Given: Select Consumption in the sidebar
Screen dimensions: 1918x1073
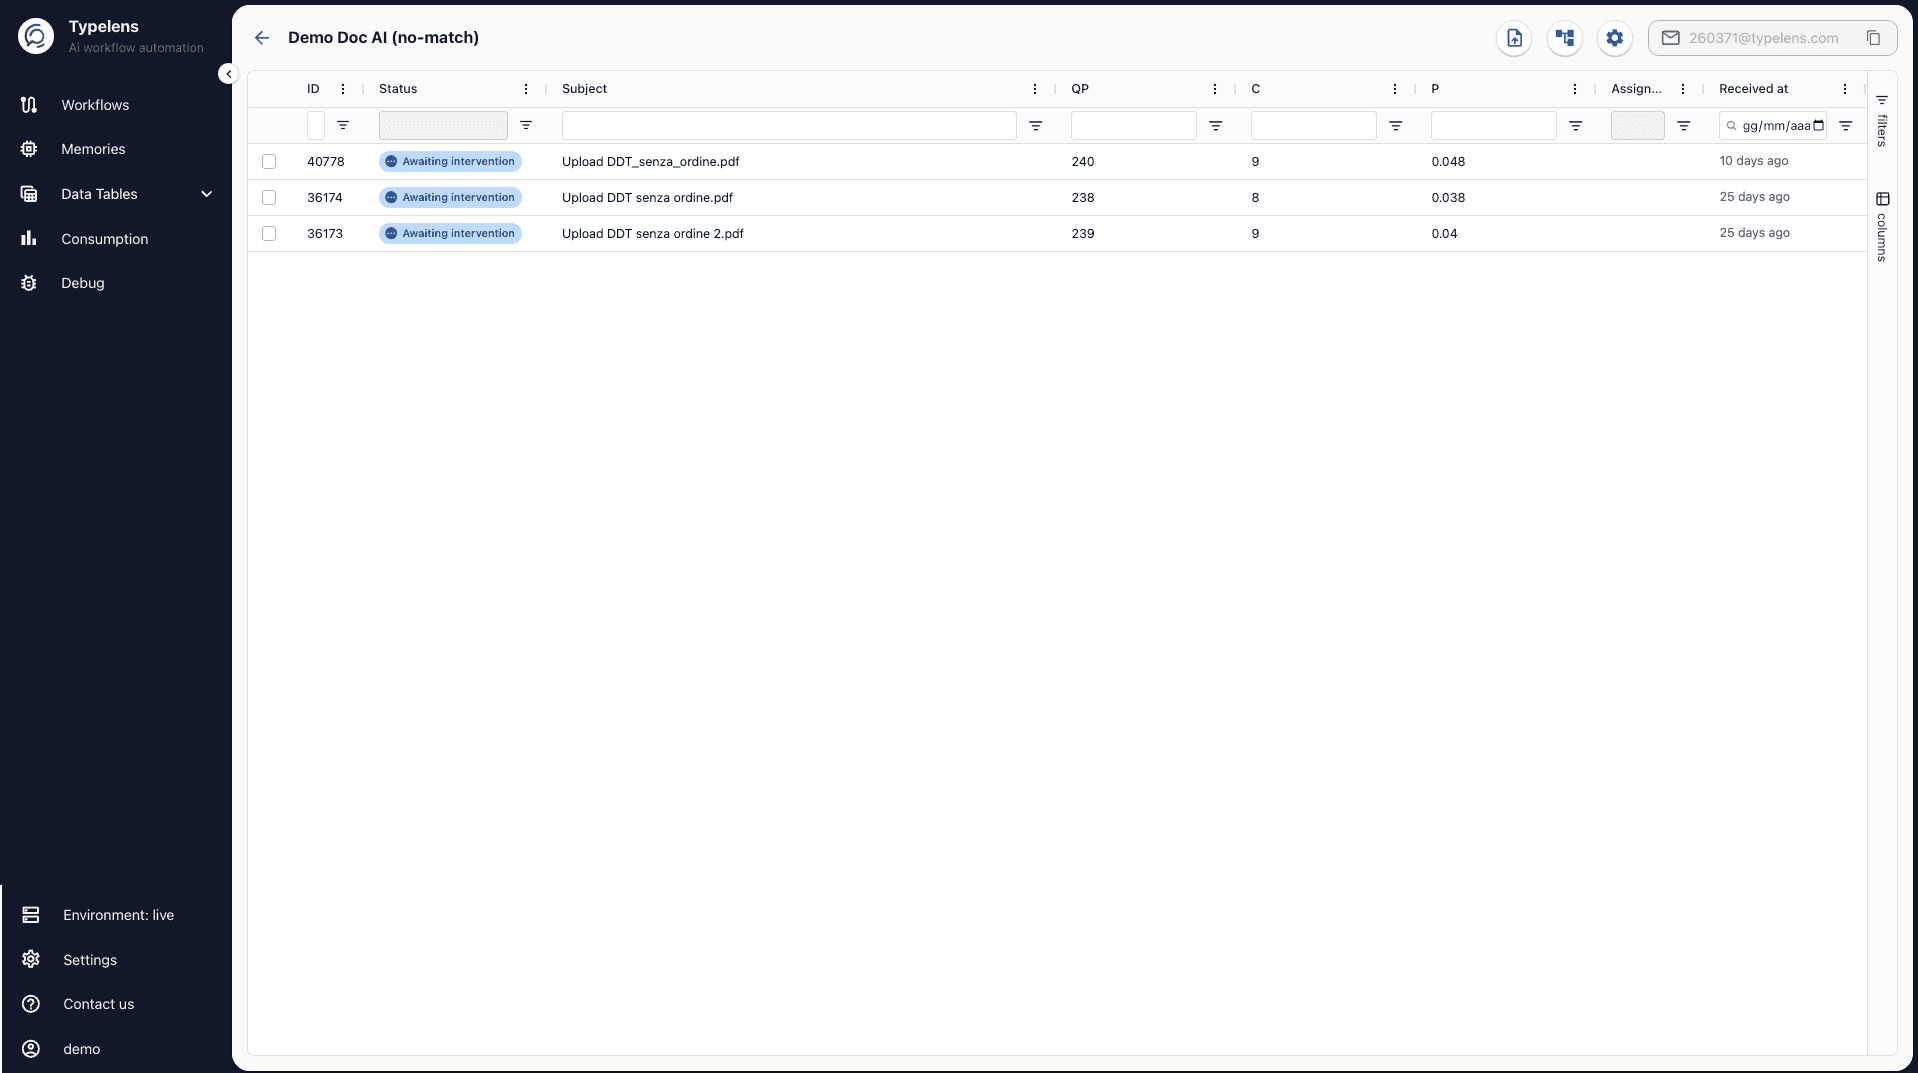Looking at the screenshot, I should [x=107, y=238].
